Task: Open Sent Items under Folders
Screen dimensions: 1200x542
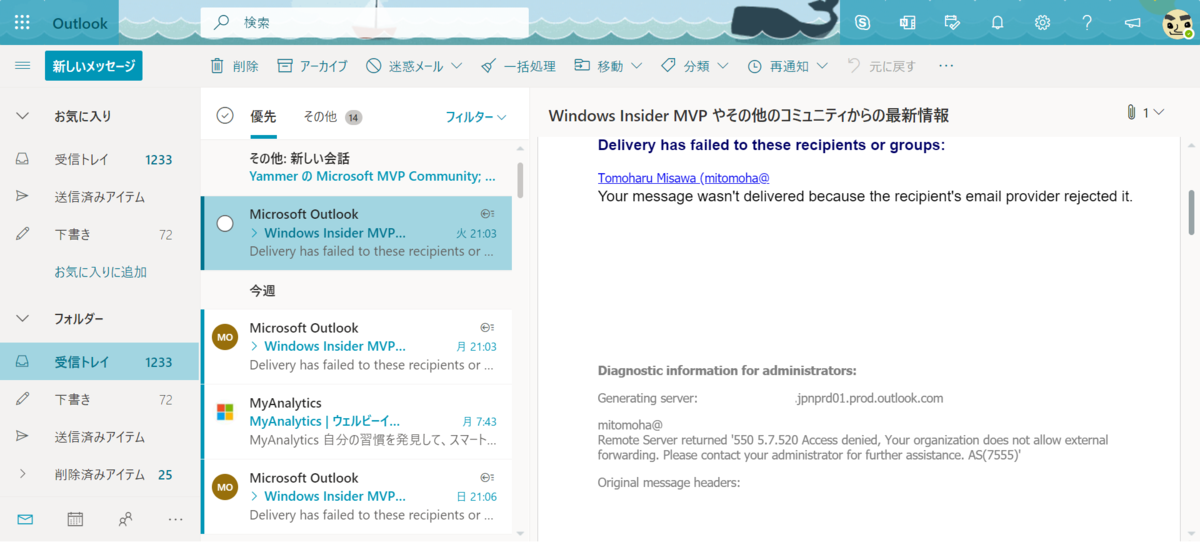Action: pos(100,437)
